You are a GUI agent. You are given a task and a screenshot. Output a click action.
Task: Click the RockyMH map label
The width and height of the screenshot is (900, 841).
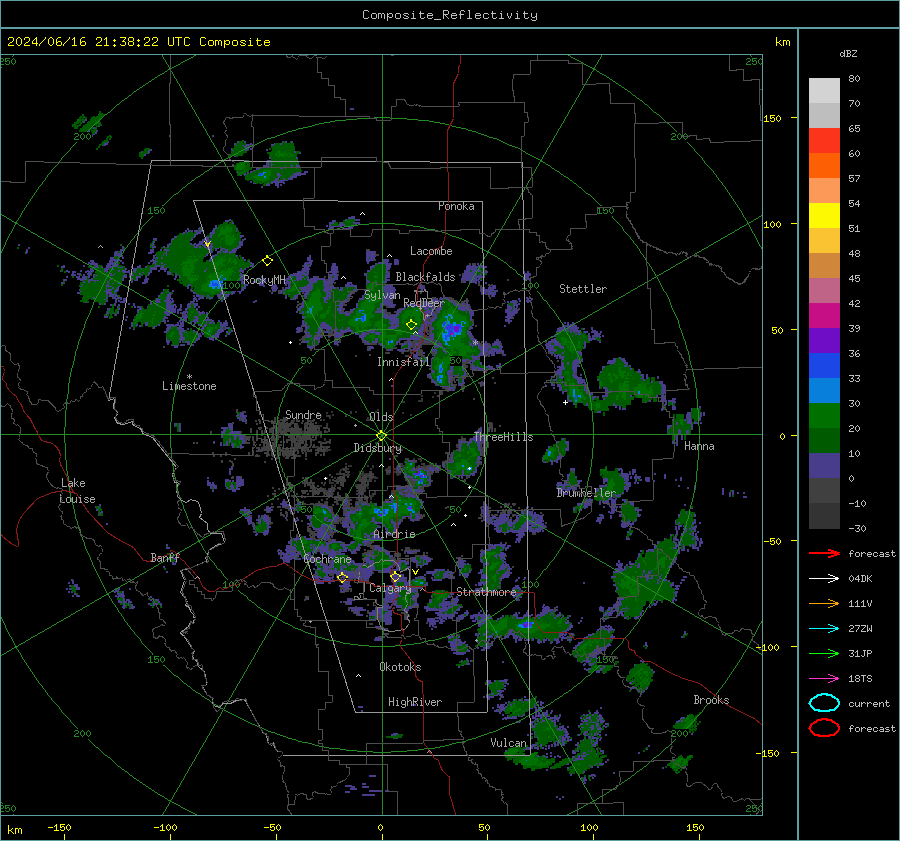pos(264,280)
